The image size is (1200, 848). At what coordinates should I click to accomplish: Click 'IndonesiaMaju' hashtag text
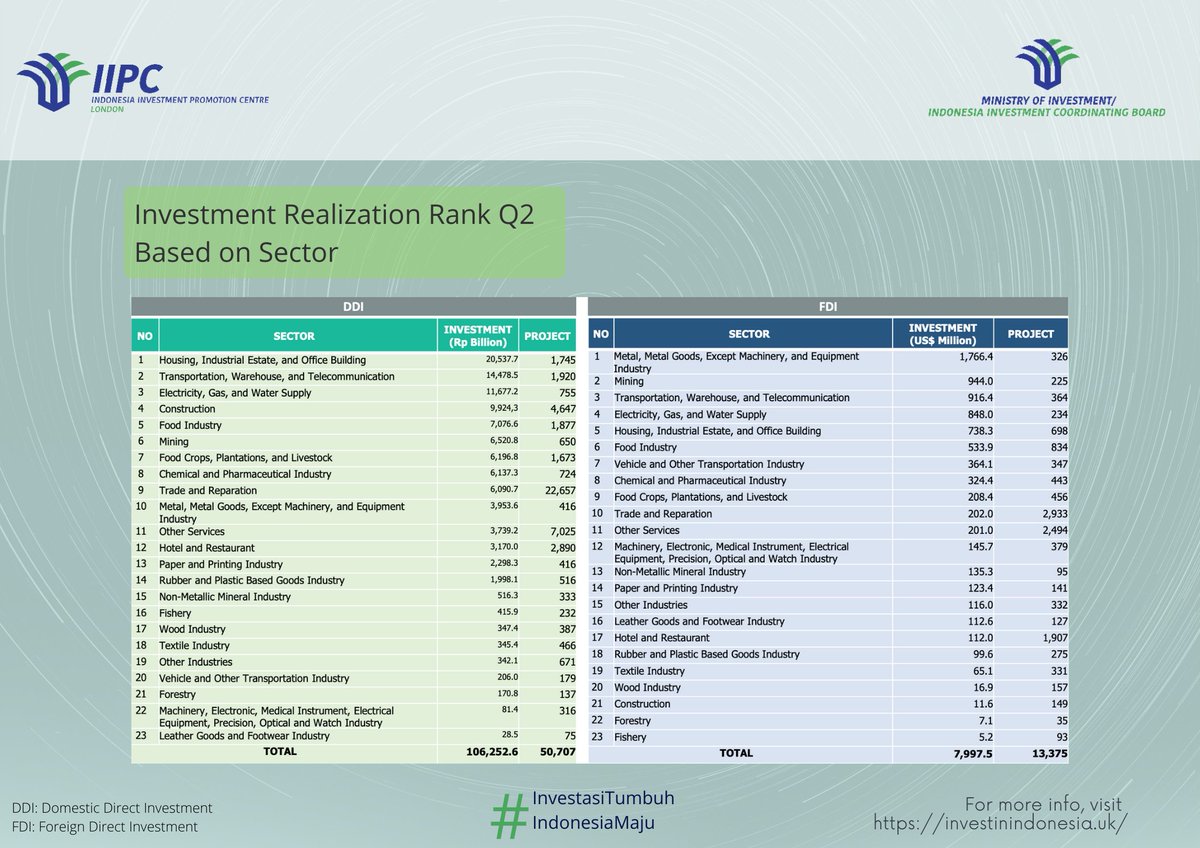pyautogui.click(x=594, y=824)
